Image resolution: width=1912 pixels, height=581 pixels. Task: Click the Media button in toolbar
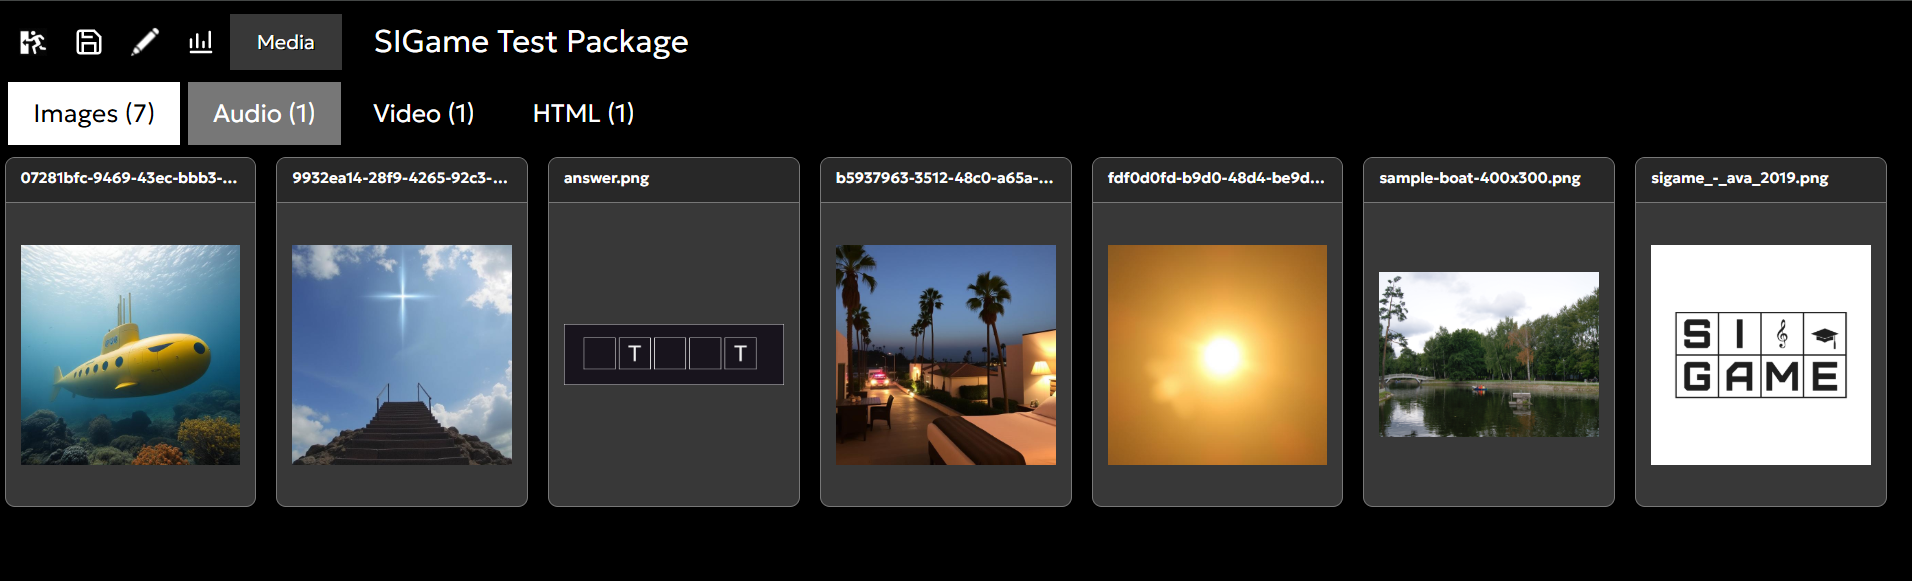click(x=286, y=42)
